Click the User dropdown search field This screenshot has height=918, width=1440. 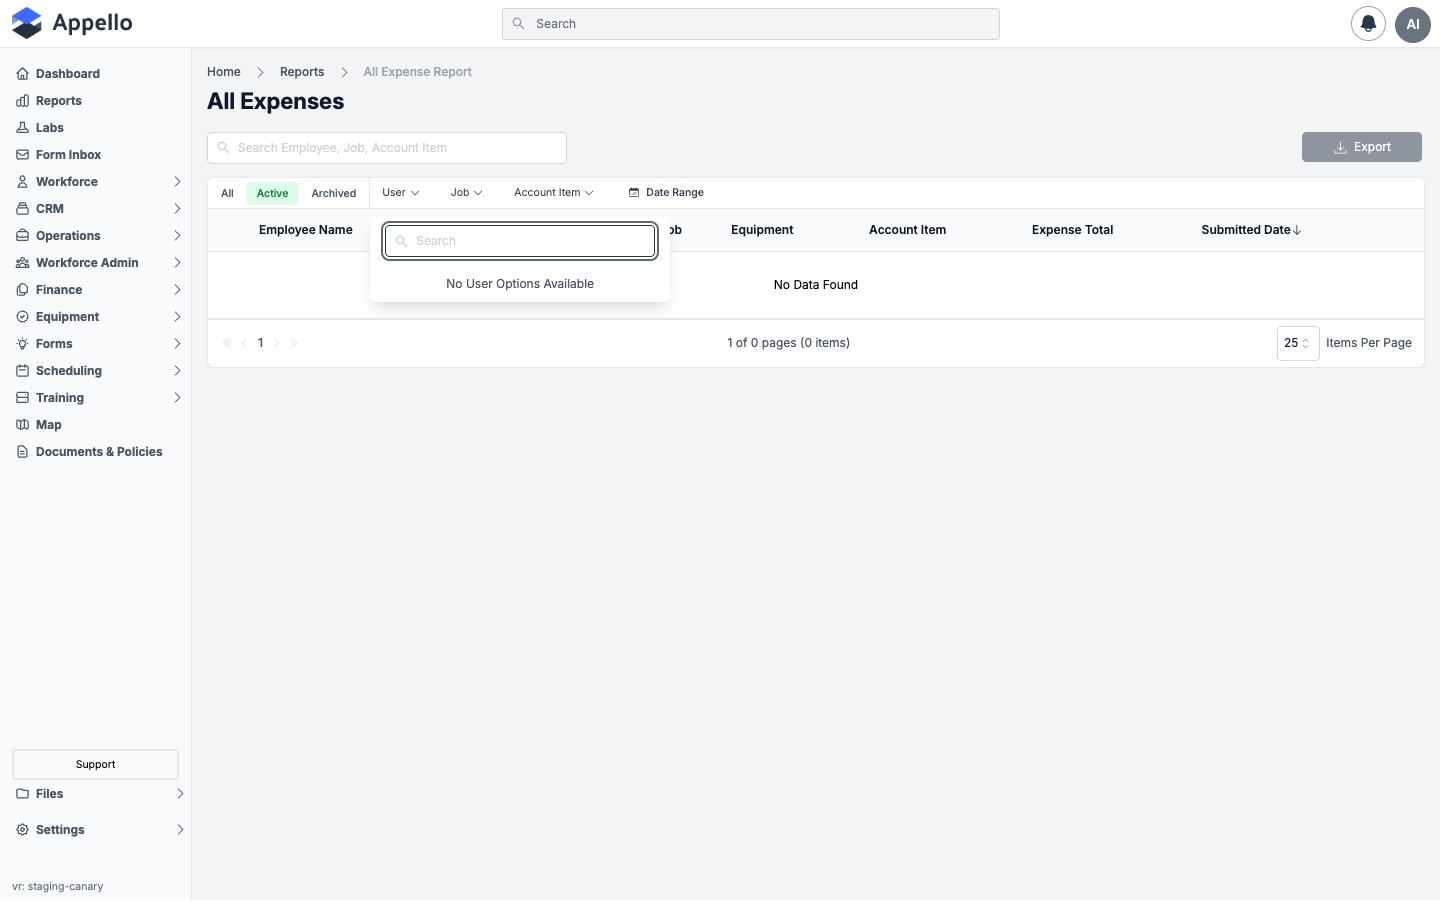click(x=520, y=241)
